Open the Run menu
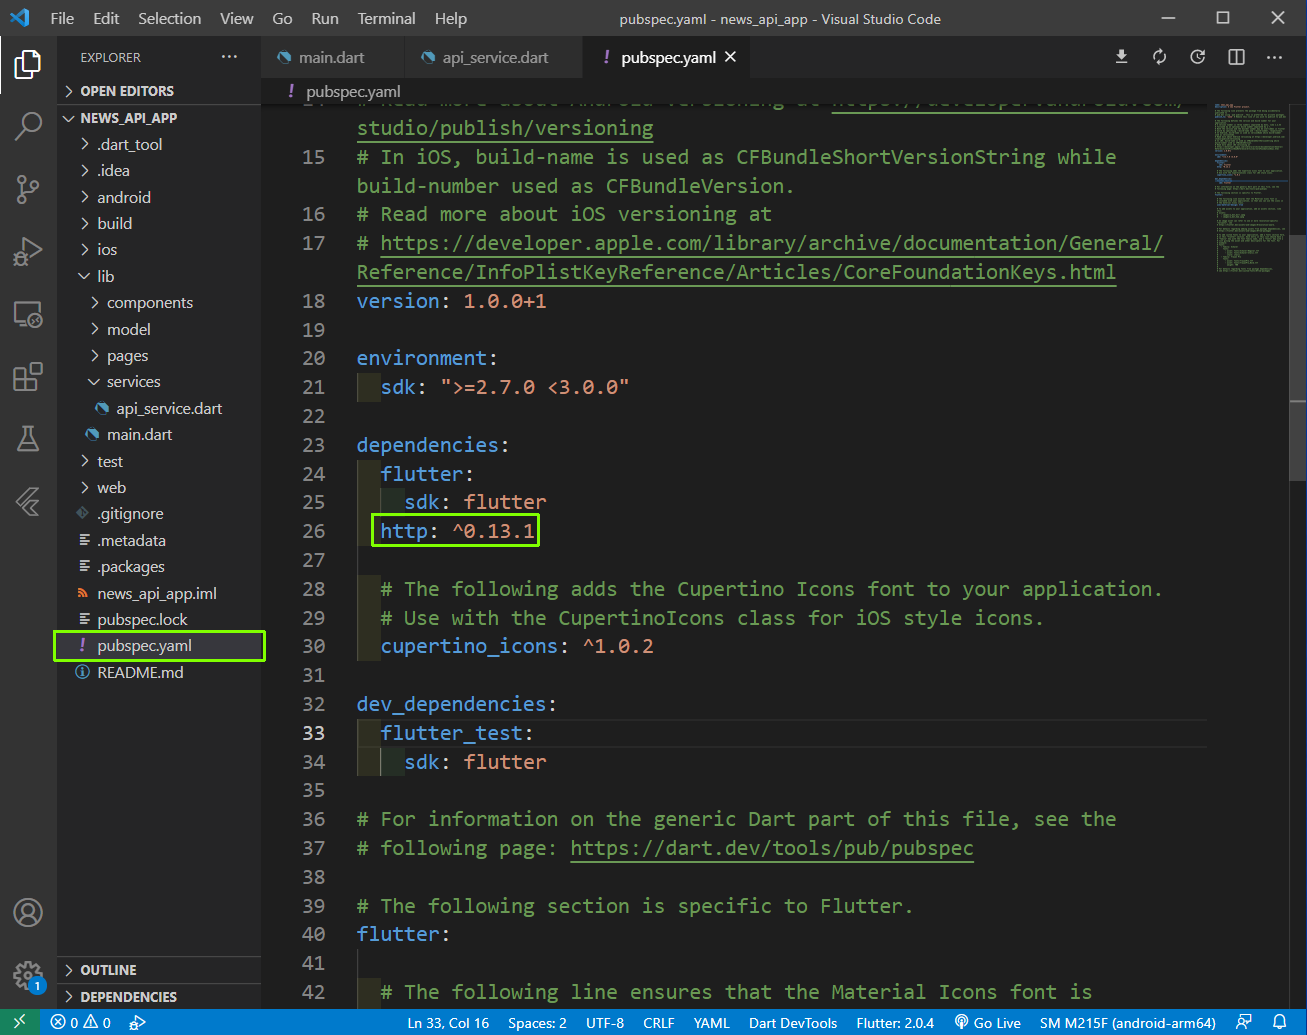Image resolution: width=1307 pixels, height=1035 pixels. pyautogui.click(x=324, y=18)
